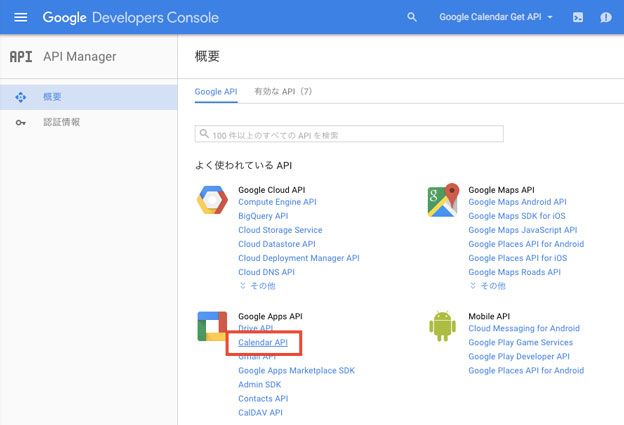
Task: Open the notifications alert icon
Action: click(x=606, y=17)
